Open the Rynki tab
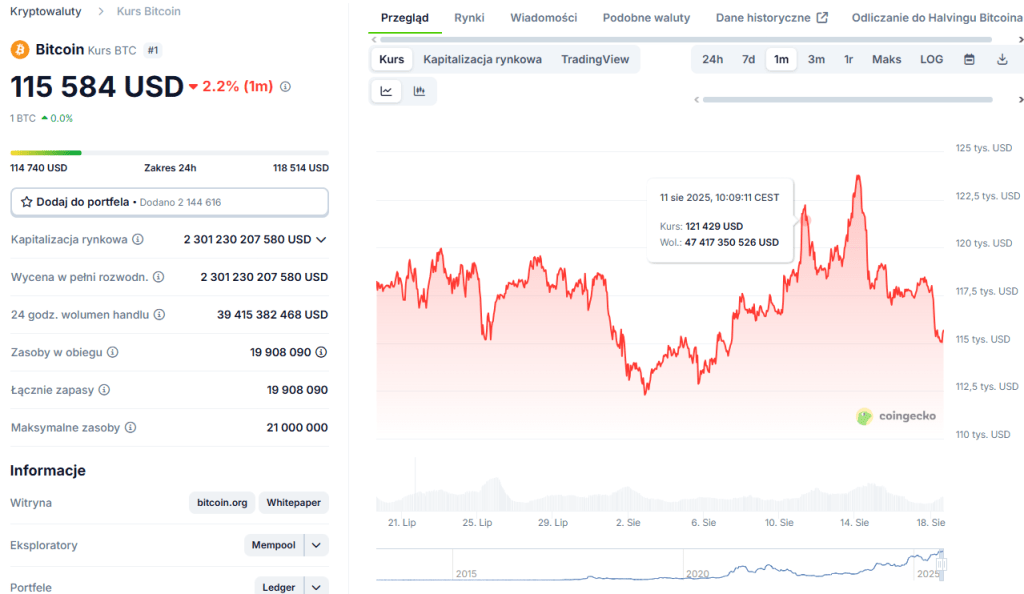The width and height of the screenshot is (1024, 594). pos(469,18)
